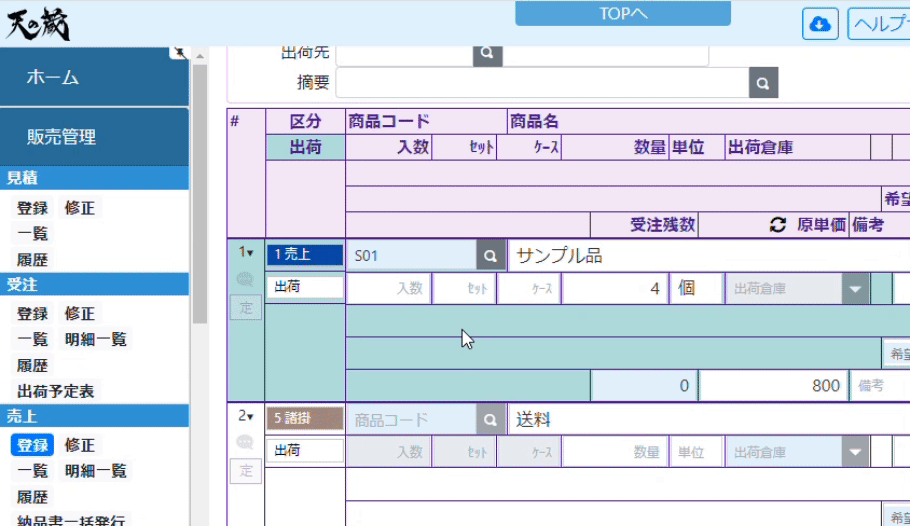
Task: Select the 受注 section header
Action: coord(95,284)
